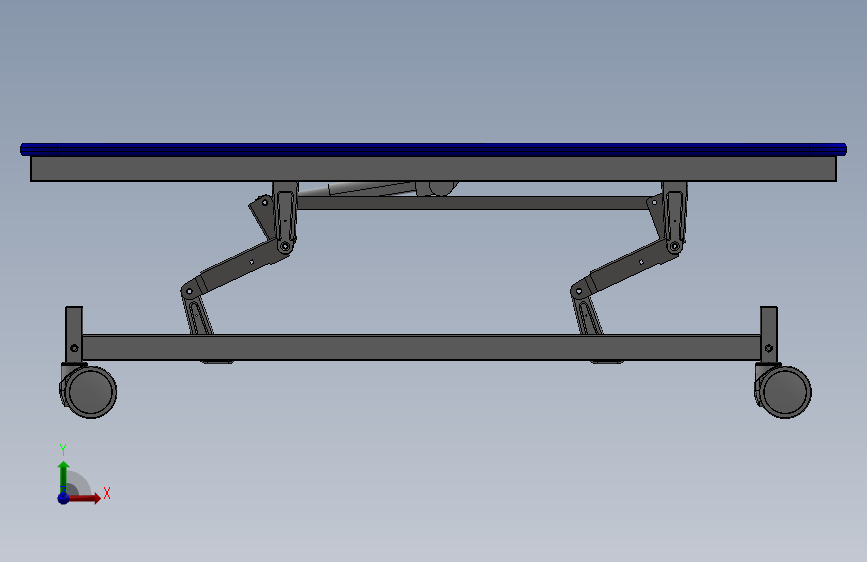Select the actuator cylinder under the bed frame
This screenshot has height=562, width=867.
coord(370,188)
